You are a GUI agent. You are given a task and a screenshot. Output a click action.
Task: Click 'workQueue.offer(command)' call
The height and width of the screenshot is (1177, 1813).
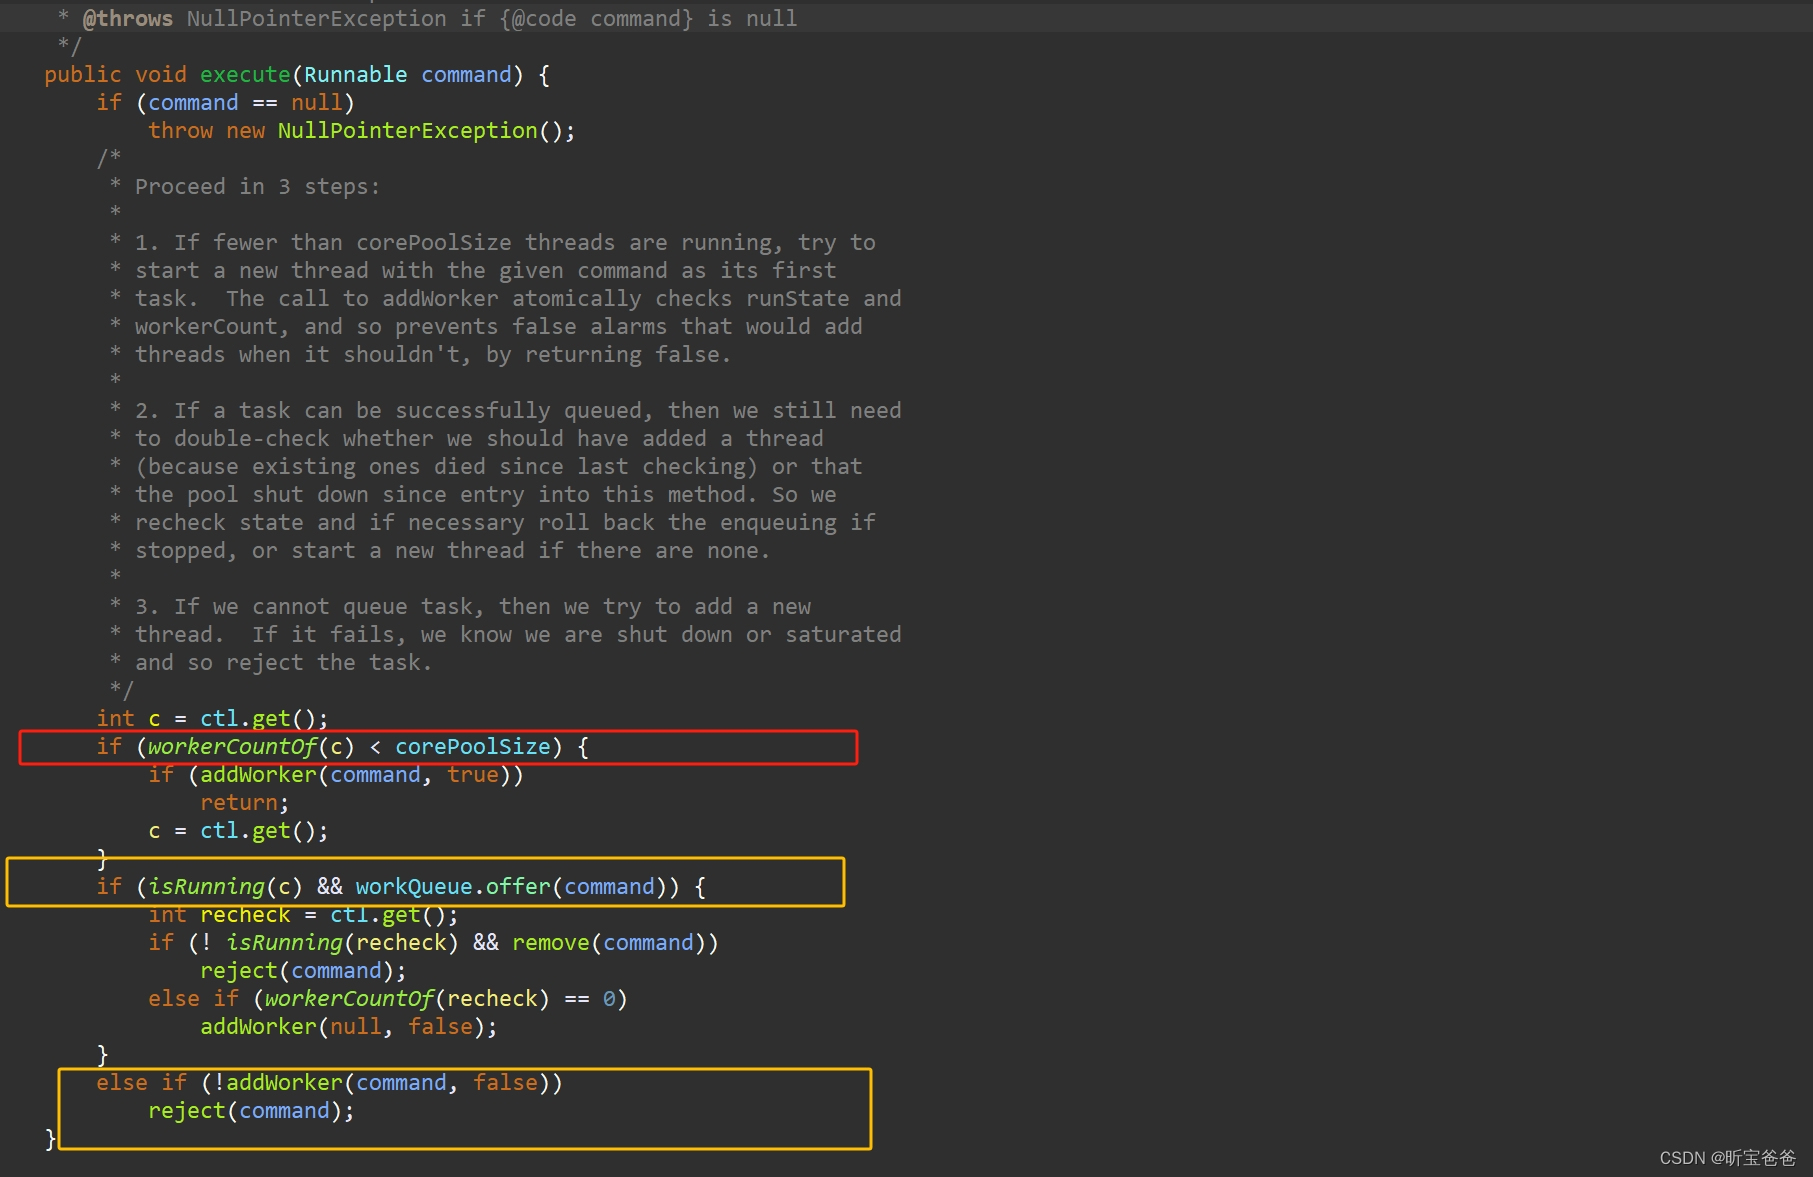coord(512,887)
